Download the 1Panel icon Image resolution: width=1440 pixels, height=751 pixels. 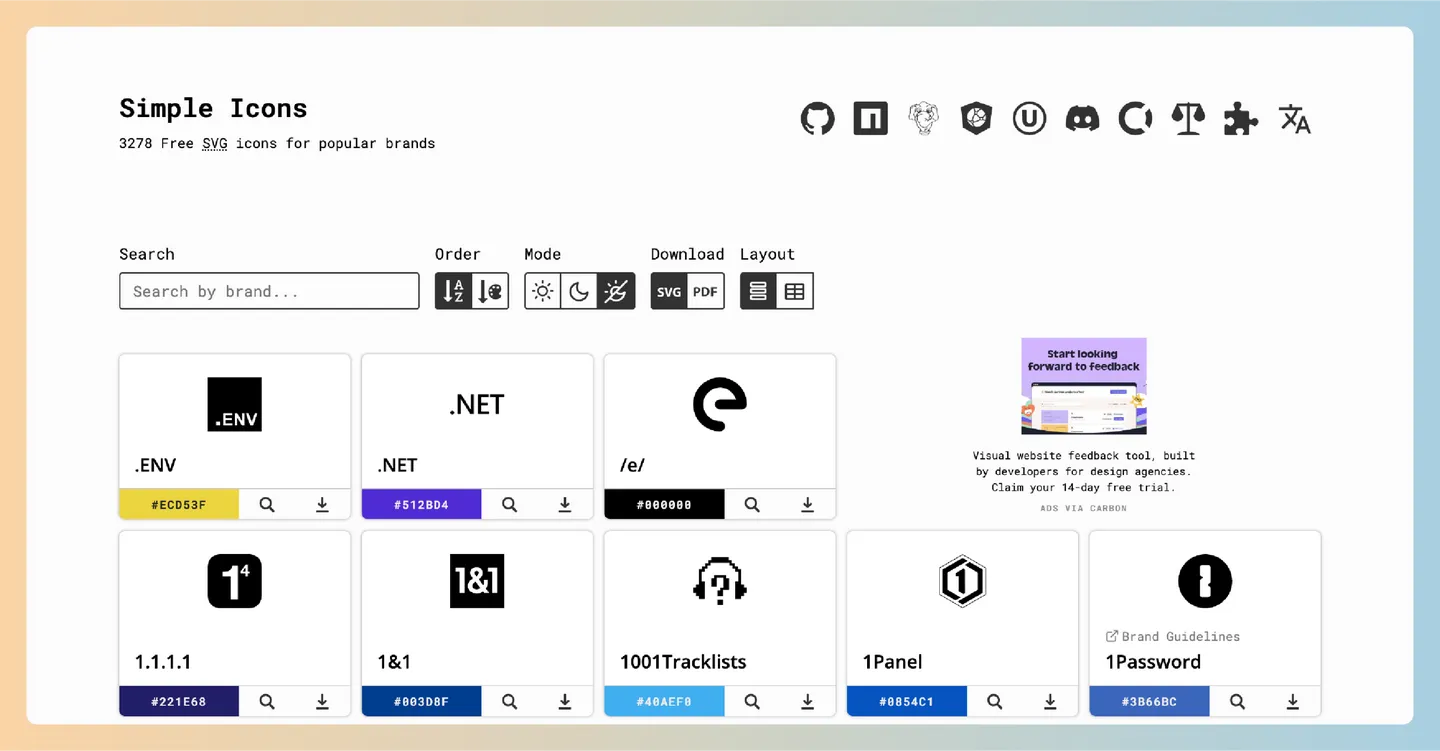click(x=1050, y=702)
